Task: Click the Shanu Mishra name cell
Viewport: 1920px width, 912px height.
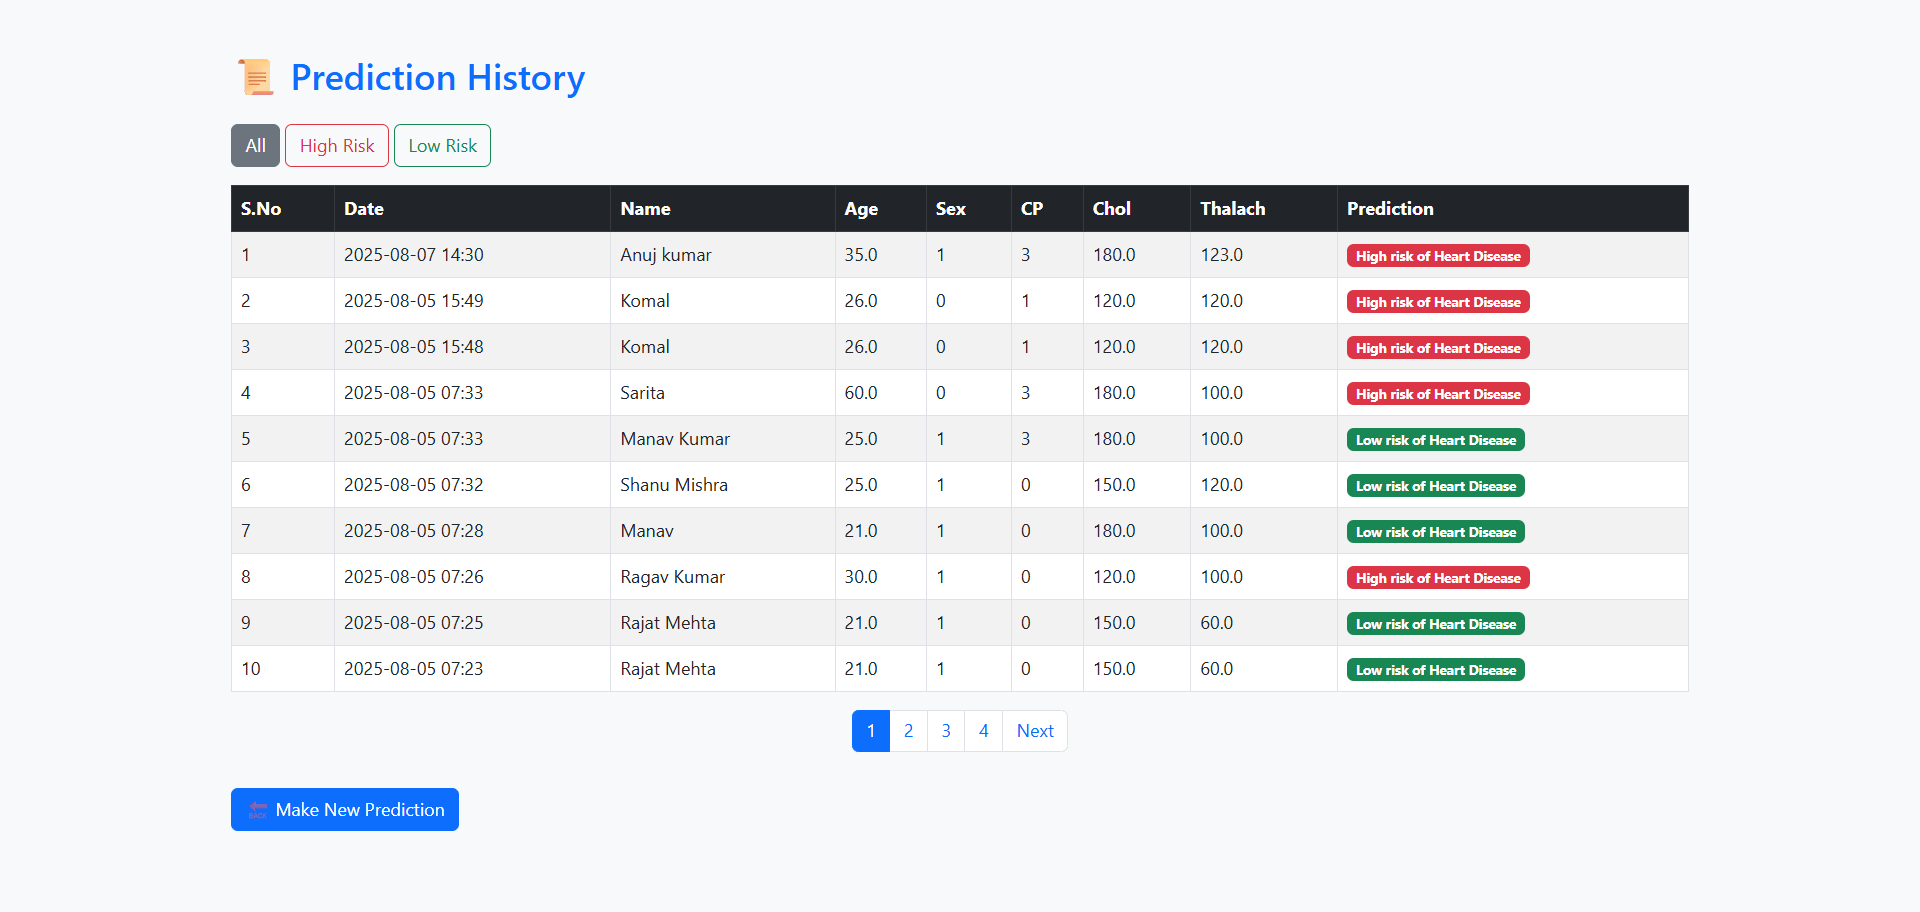Action: (x=673, y=485)
